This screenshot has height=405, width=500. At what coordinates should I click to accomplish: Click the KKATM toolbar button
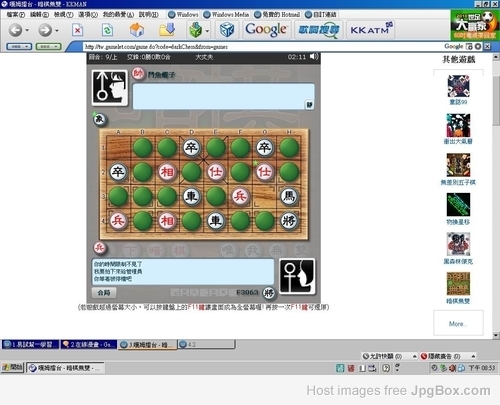tap(370, 30)
